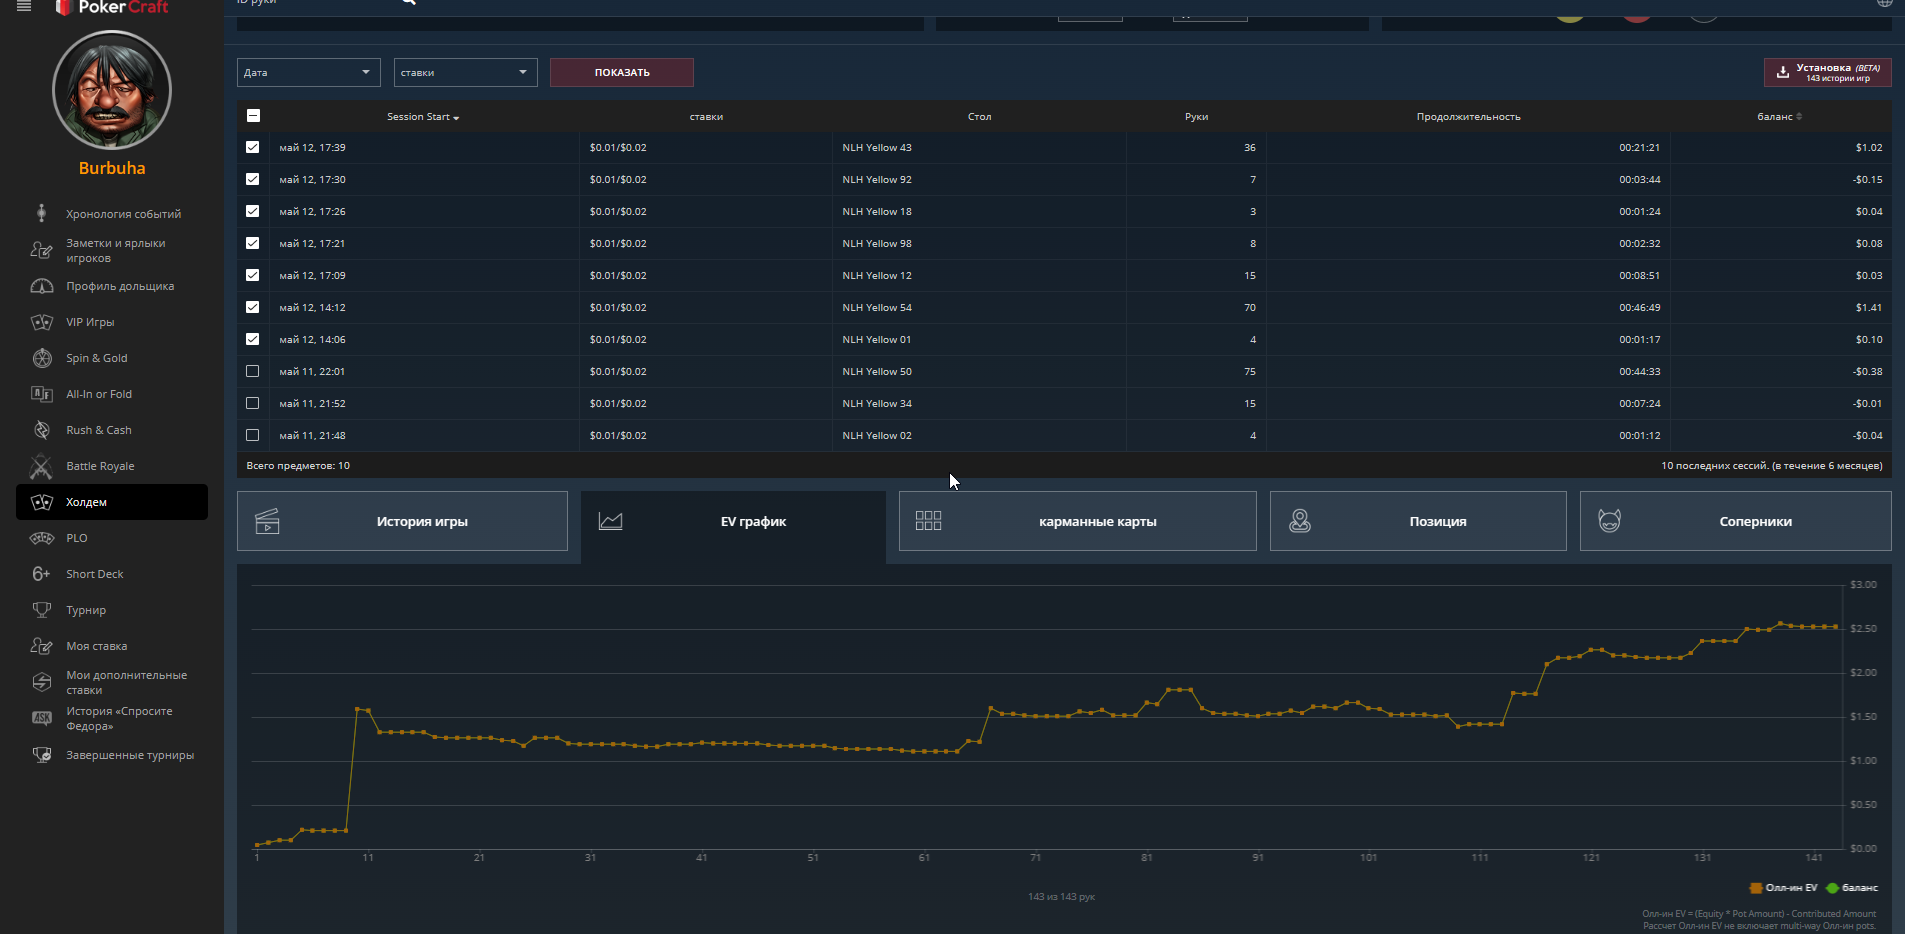Open Хронология событий icon in sidebar
This screenshot has height=934, width=1905.
pos(41,213)
